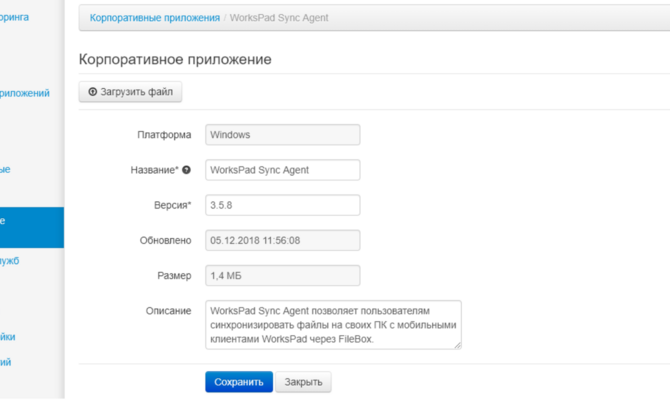The image size is (670, 400).
Task: Click the help icon next to Название
Action: tap(187, 170)
